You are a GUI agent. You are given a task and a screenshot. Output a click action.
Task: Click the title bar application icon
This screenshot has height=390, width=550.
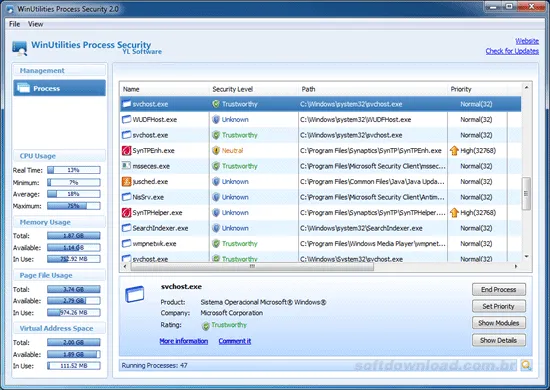pyautogui.click(x=10, y=9)
